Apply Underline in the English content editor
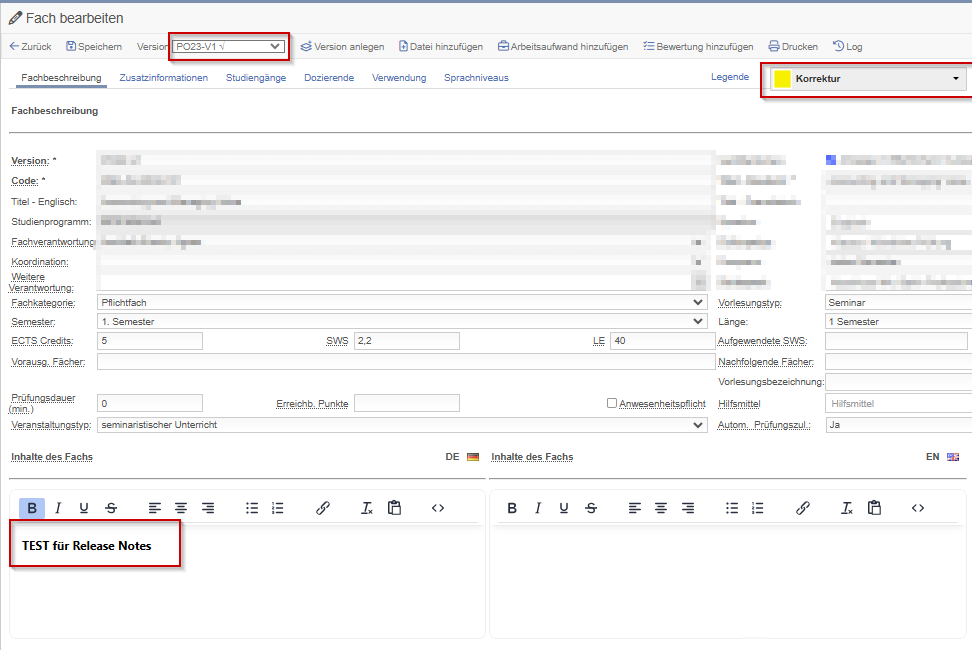 pos(563,508)
